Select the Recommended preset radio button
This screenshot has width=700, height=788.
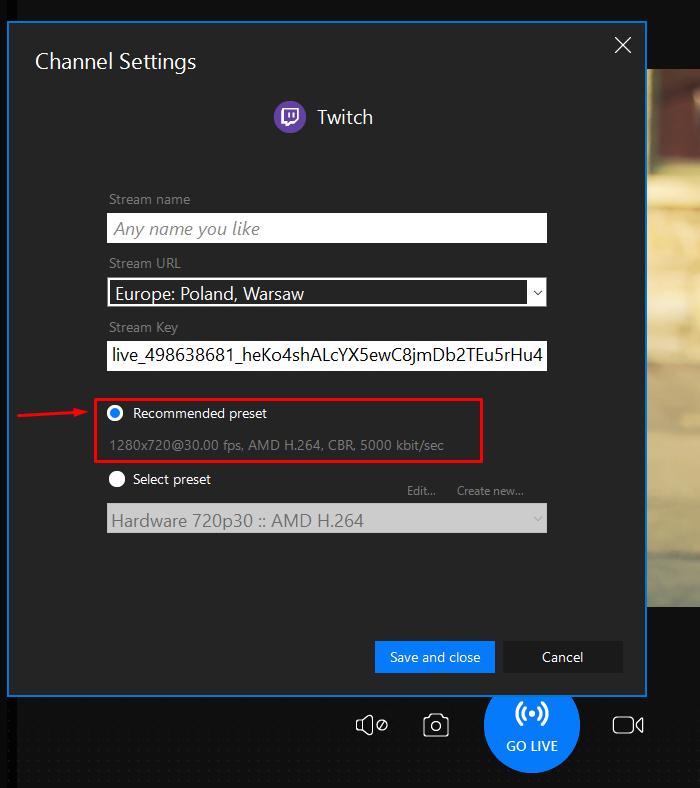(x=116, y=413)
